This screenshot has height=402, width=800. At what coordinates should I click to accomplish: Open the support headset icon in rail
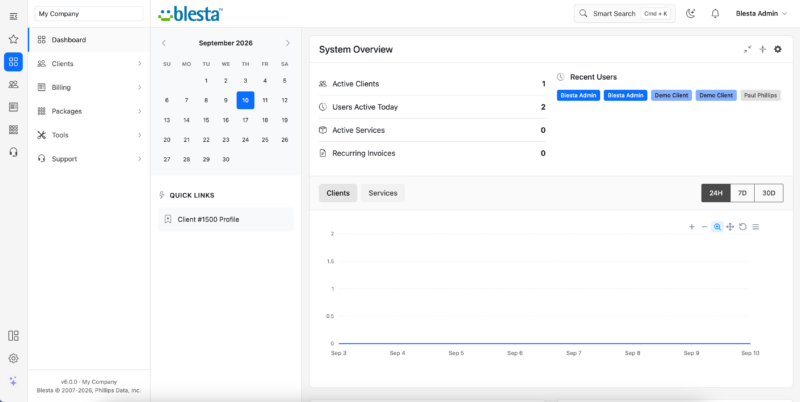tap(13, 152)
